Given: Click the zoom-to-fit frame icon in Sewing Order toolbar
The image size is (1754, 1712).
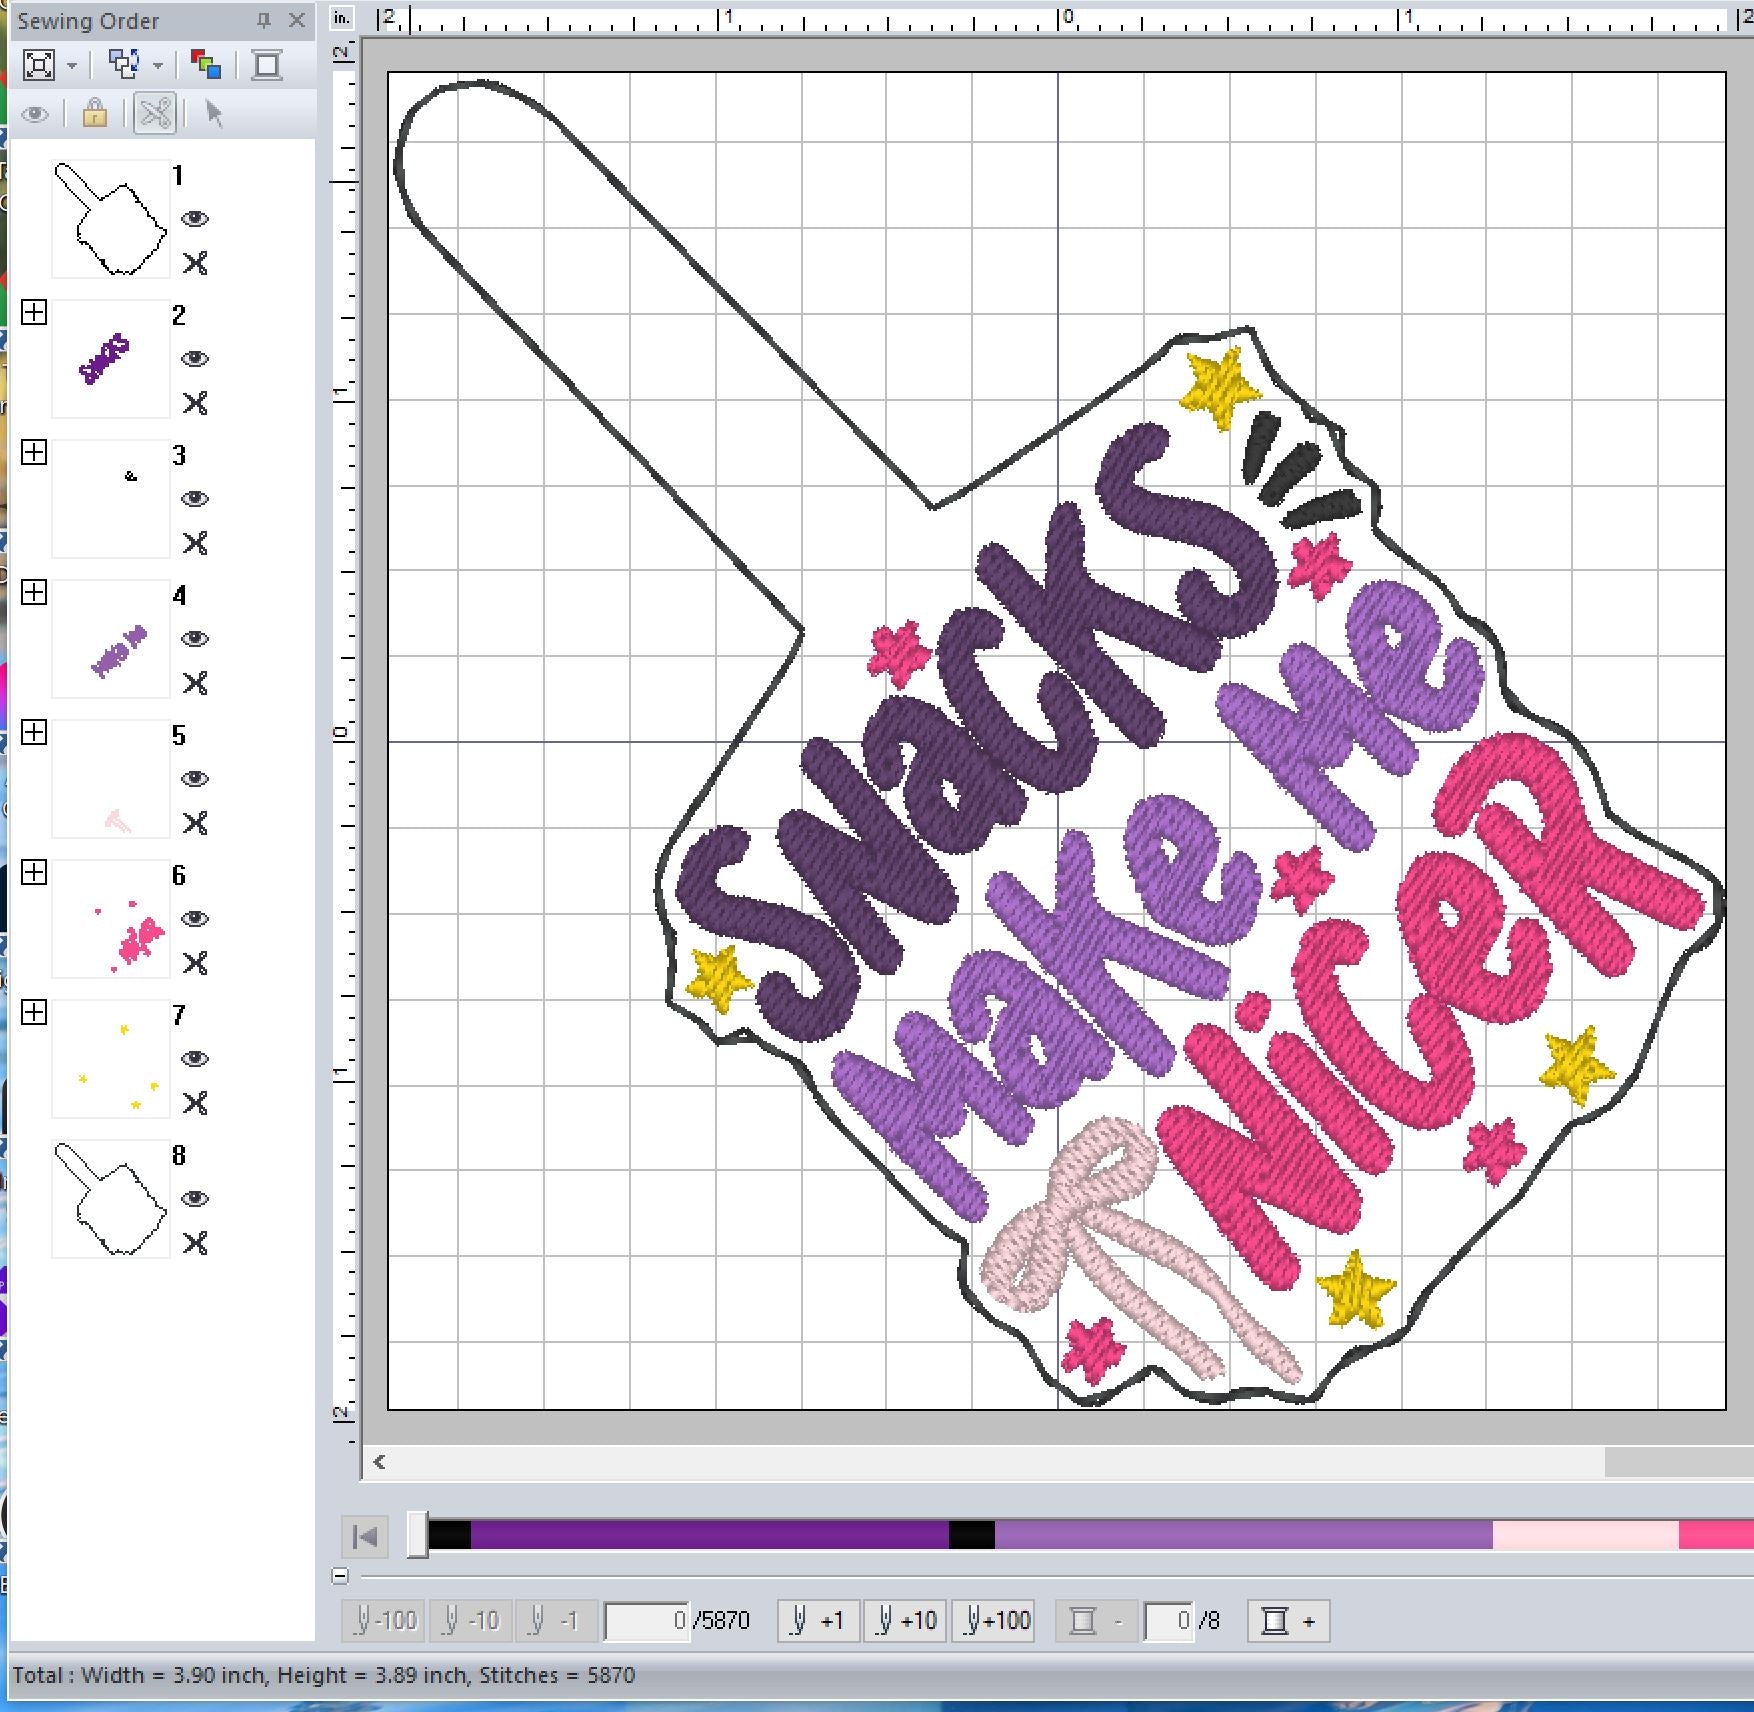Looking at the screenshot, I should [39, 66].
